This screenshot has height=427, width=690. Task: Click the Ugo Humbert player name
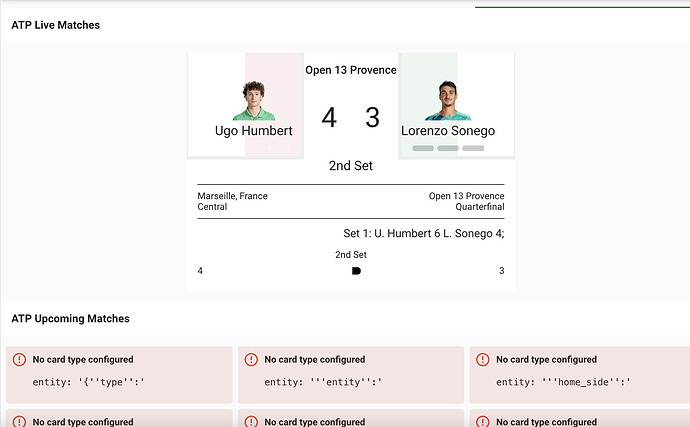[254, 130]
